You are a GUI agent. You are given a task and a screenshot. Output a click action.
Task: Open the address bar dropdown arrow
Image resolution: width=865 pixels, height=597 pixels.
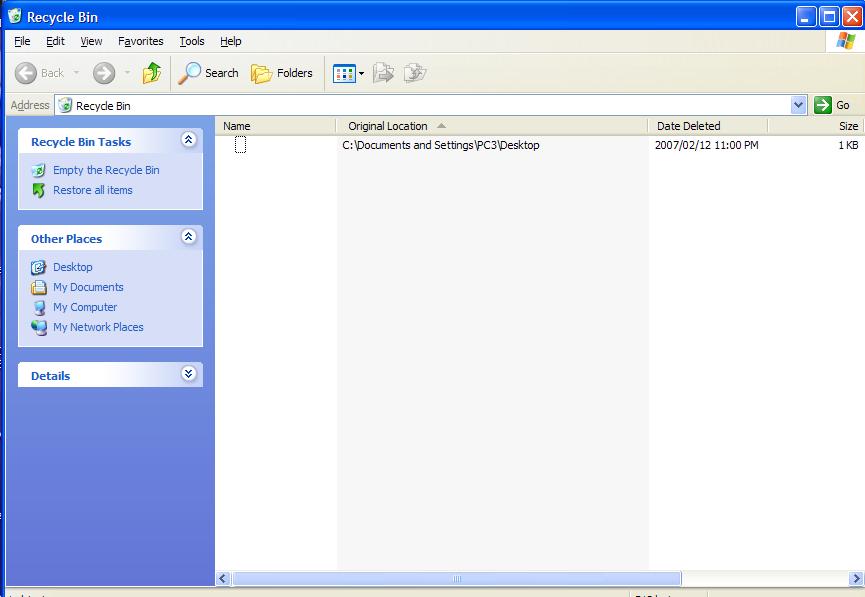798,105
